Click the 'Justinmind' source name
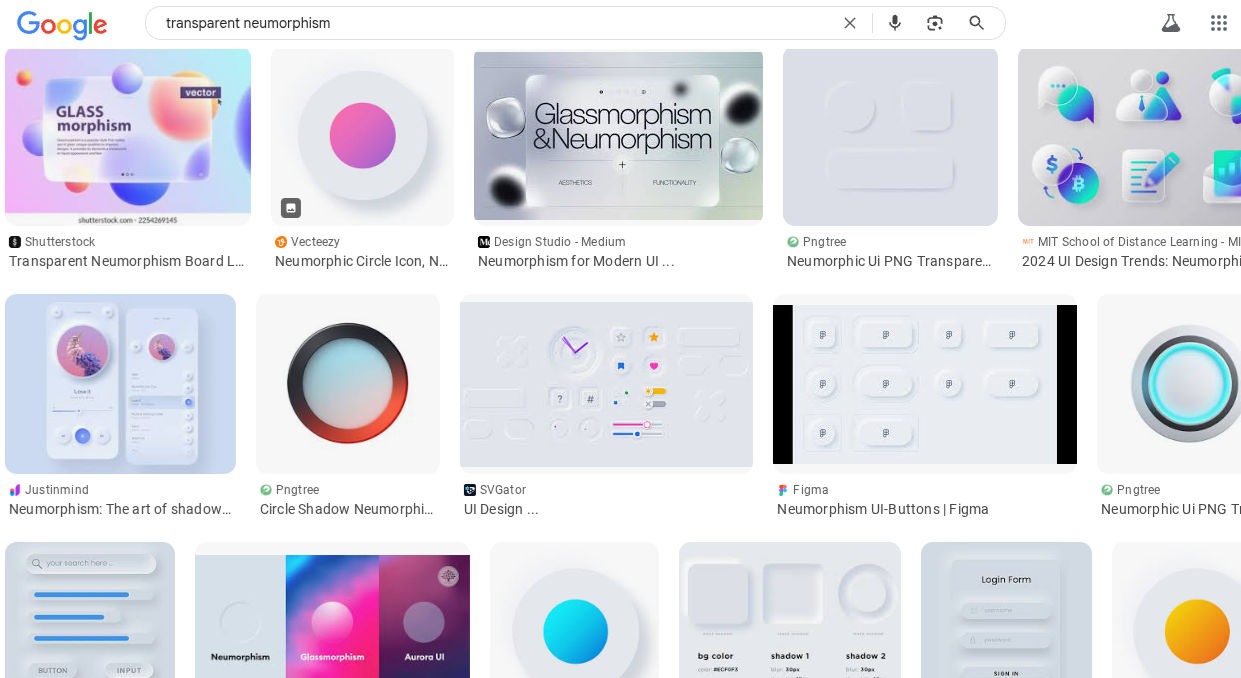Image resolution: width=1241 pixels, height=678 pixels. pos(57,490)
